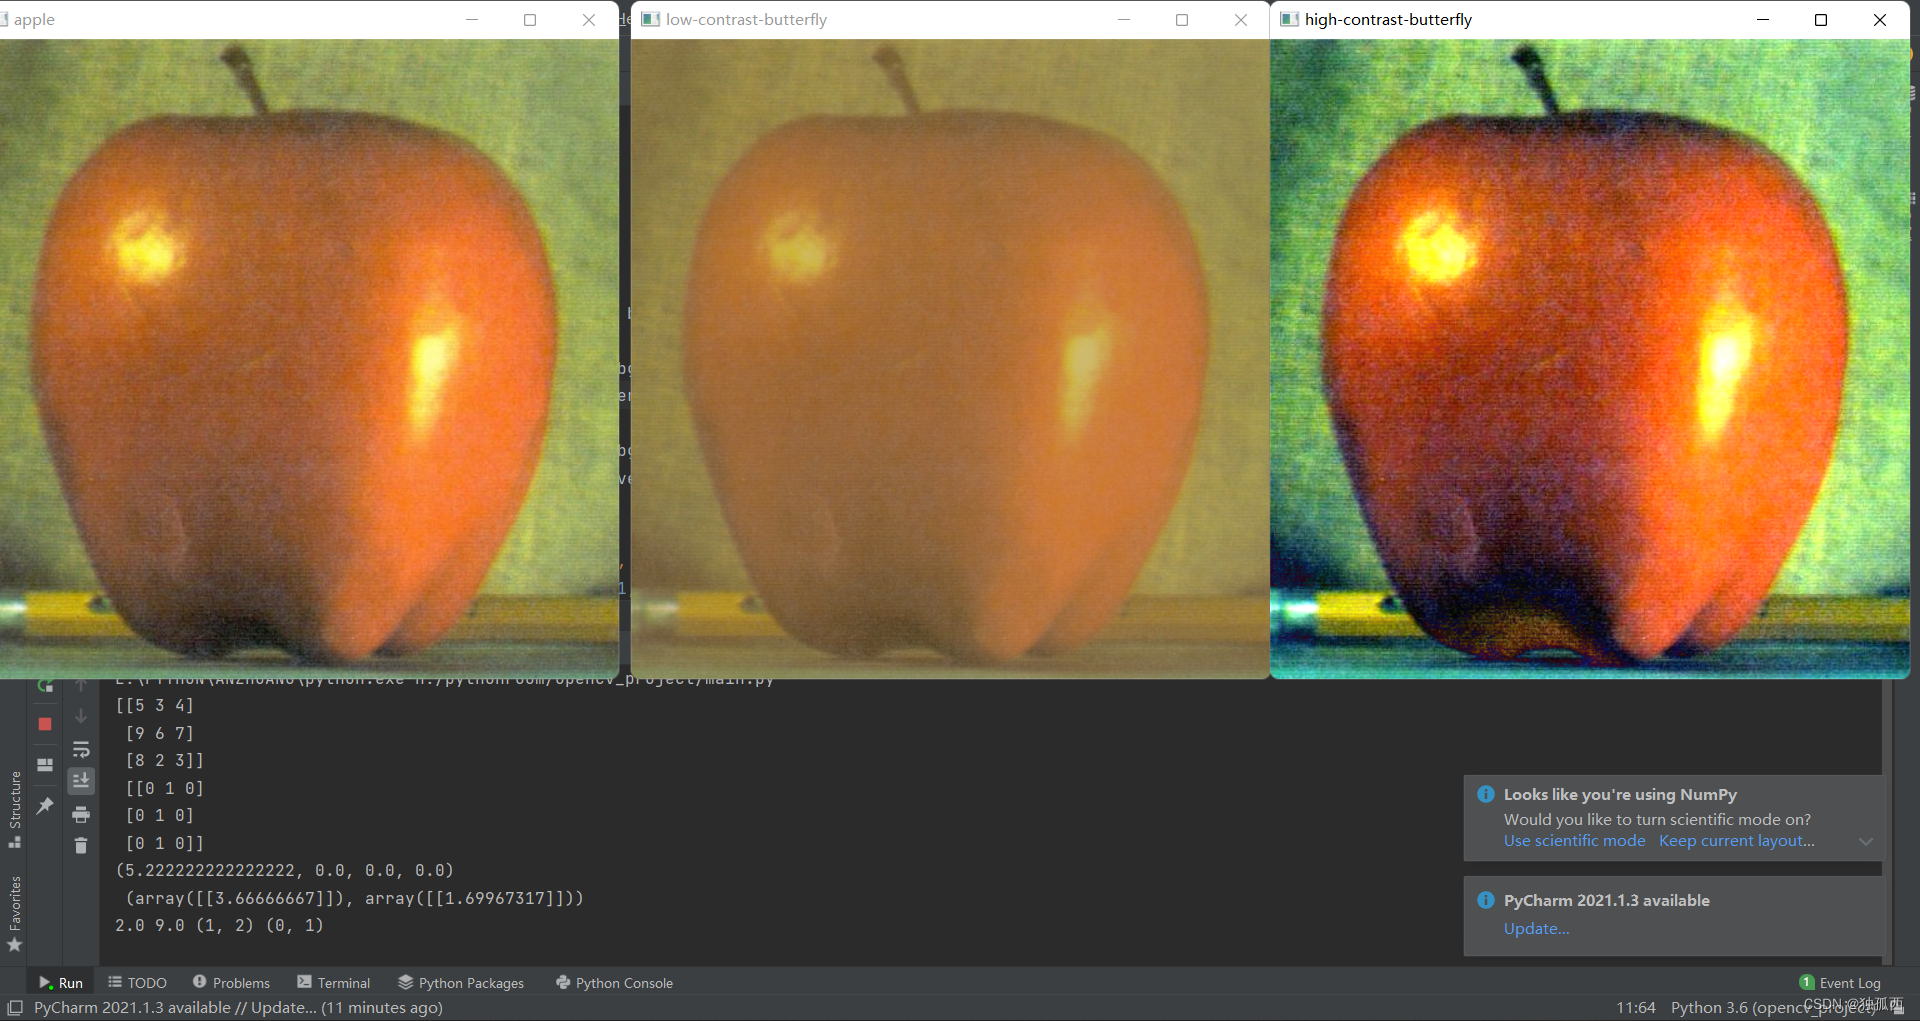Switch to the Run tab
This screenshot has width=1920, height=1021.
(x=61, y=983)
